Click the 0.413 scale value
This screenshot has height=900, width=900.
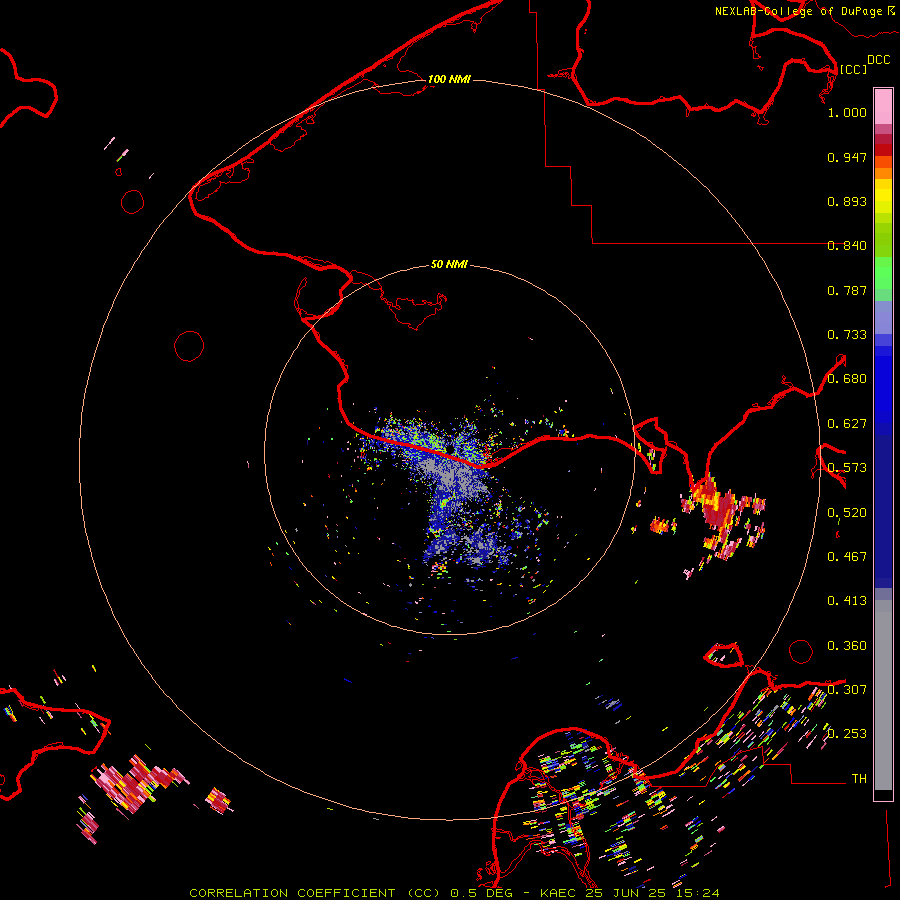point(847,601)
